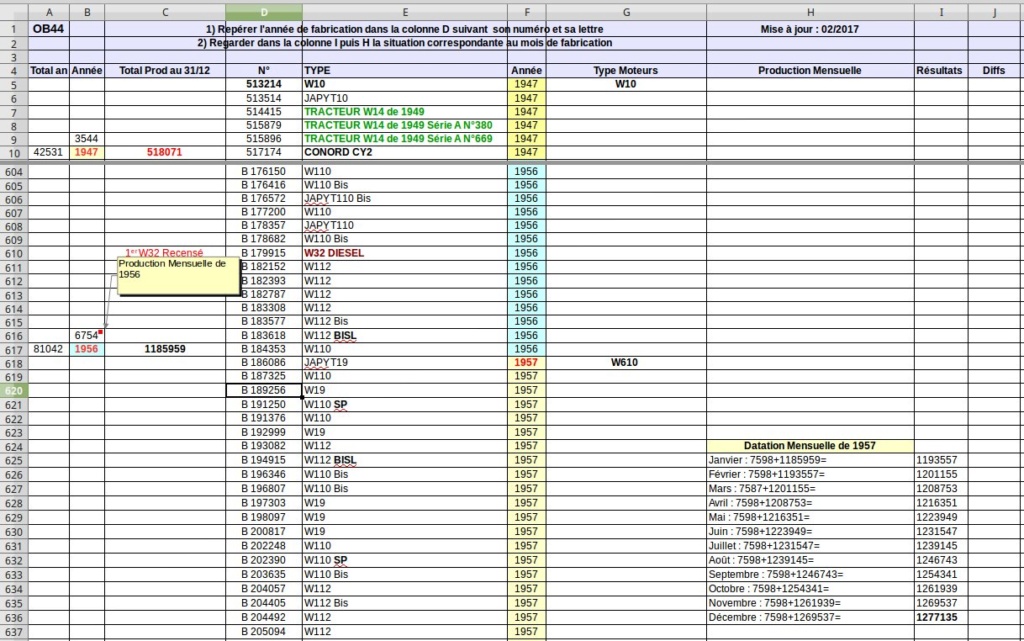Select the 'B 205094' cell

click(264, 632)
